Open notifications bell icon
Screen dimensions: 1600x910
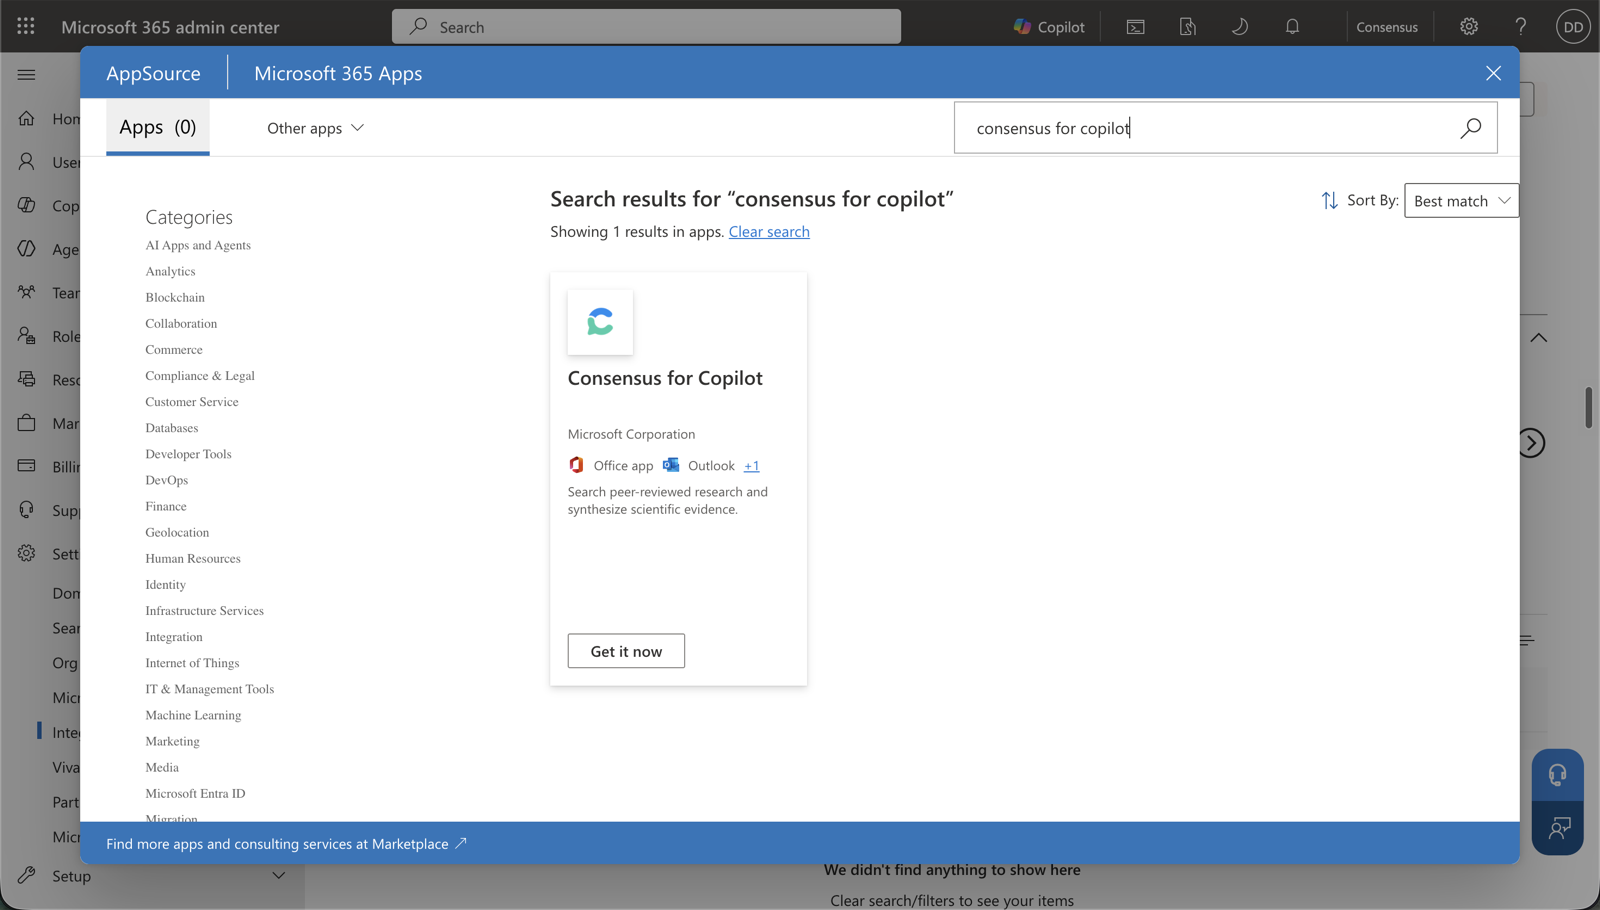[1292, 27]
